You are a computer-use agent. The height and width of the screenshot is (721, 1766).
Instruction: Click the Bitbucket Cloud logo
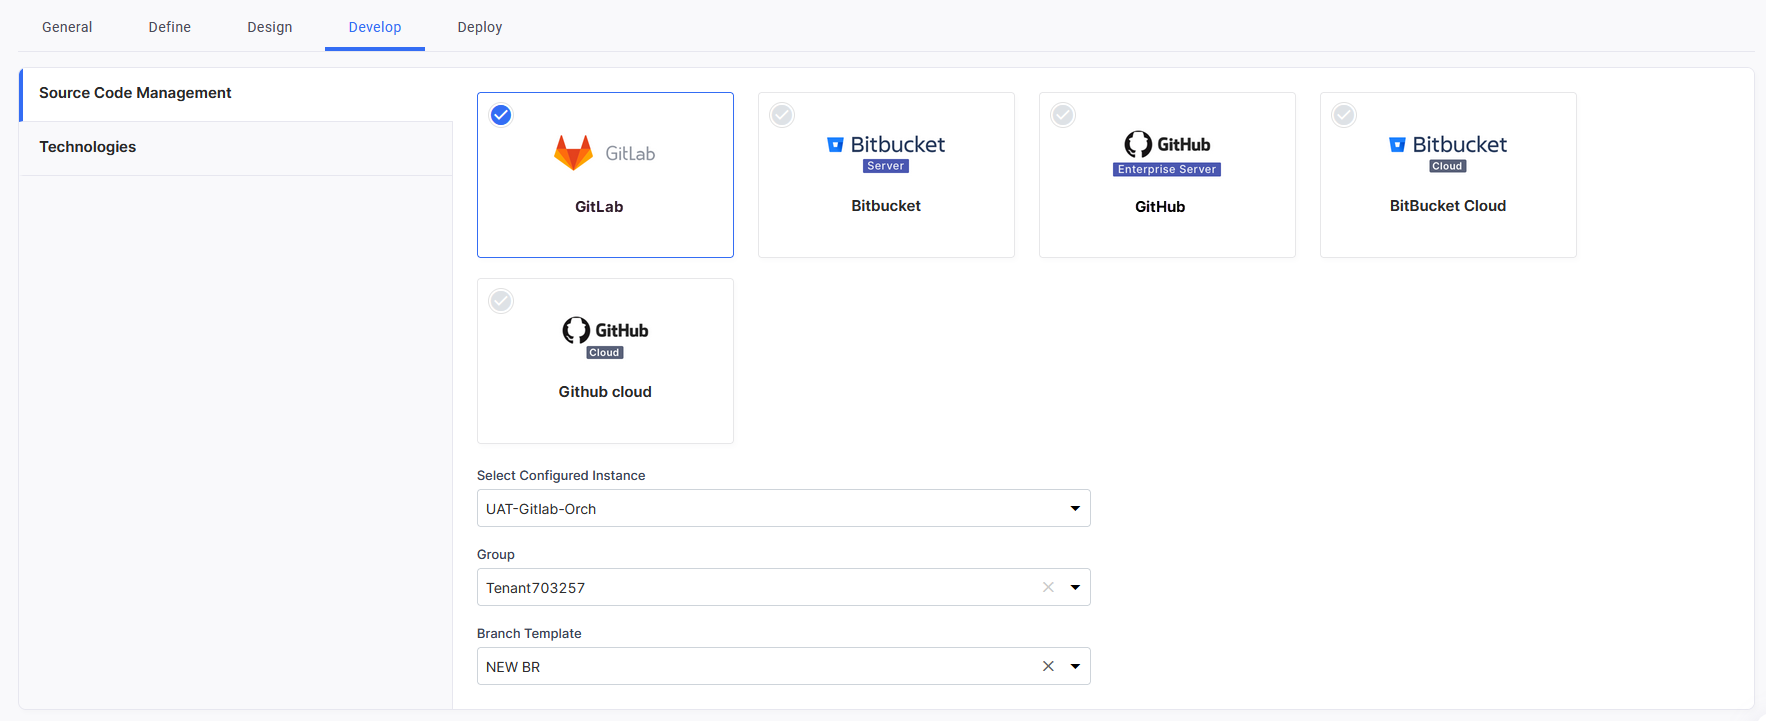click(x=1448, y=153)
